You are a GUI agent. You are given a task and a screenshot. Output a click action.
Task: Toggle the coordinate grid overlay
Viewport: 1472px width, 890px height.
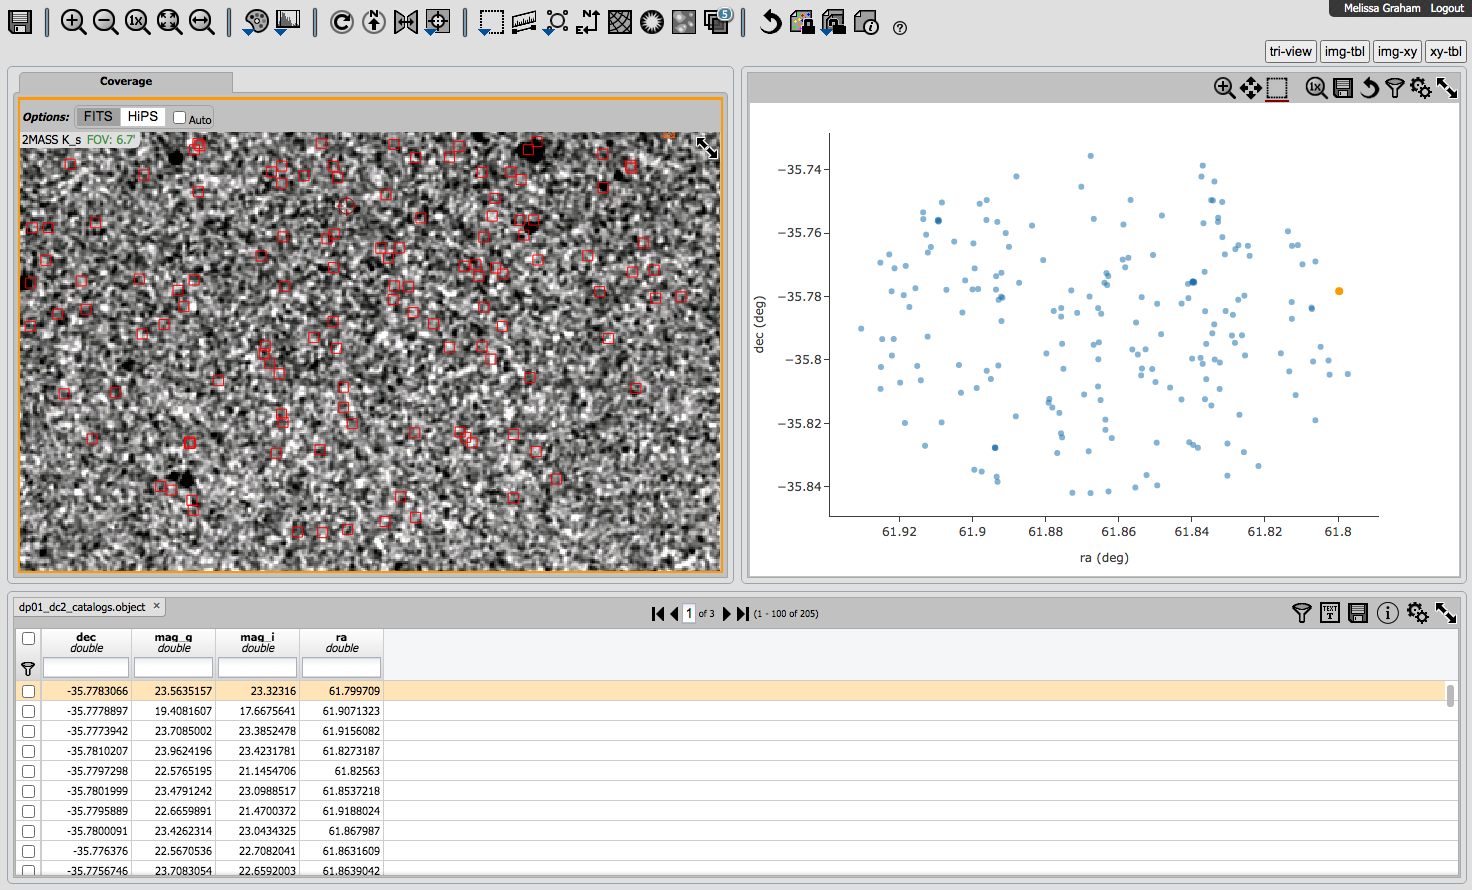[x=620, y=22]
